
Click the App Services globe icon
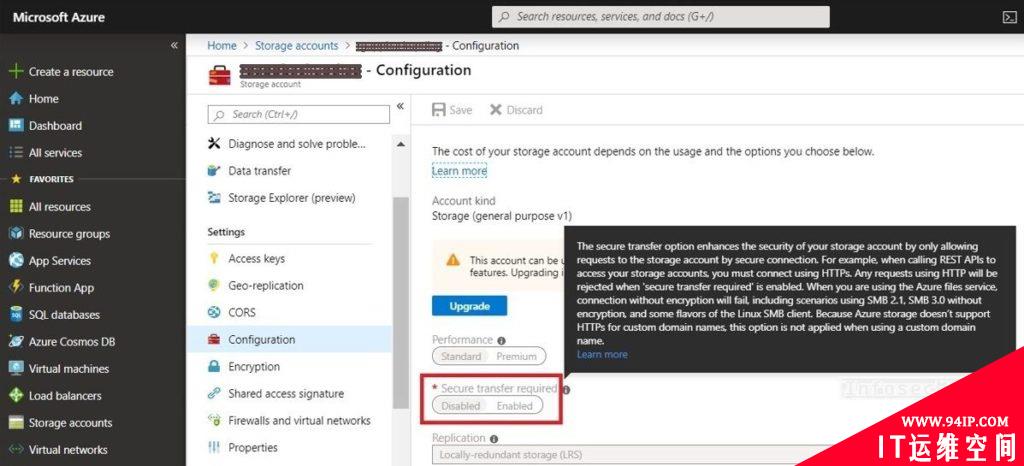click(16, 260)
